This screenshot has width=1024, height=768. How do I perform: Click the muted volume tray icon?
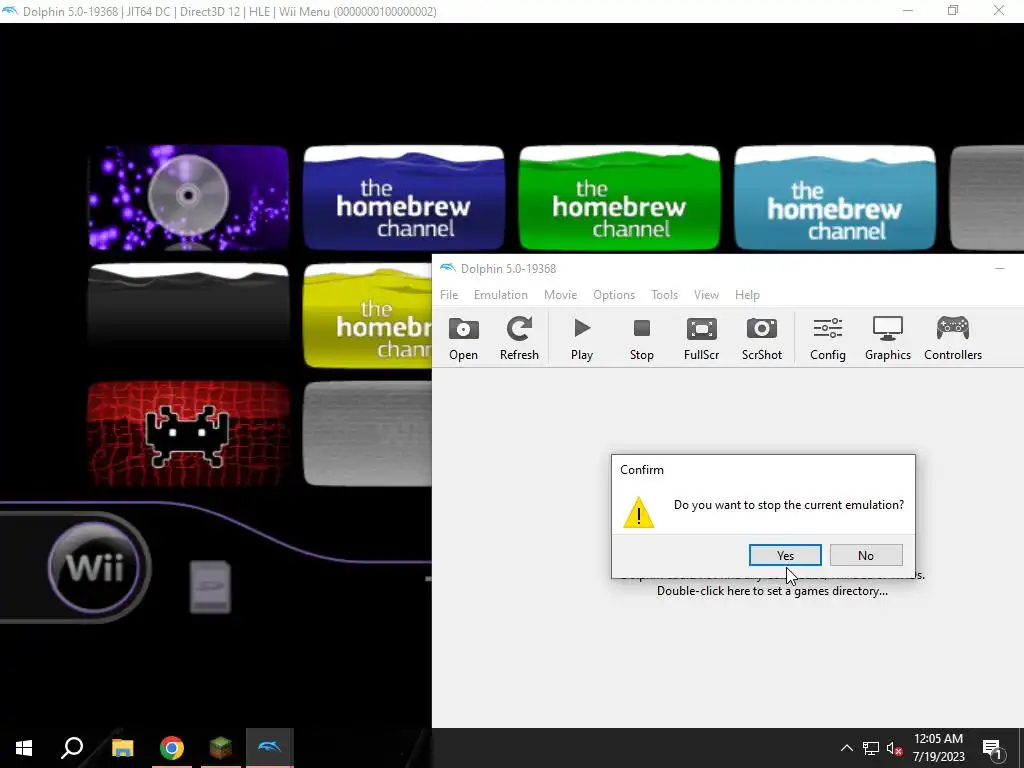coord(895,748)
